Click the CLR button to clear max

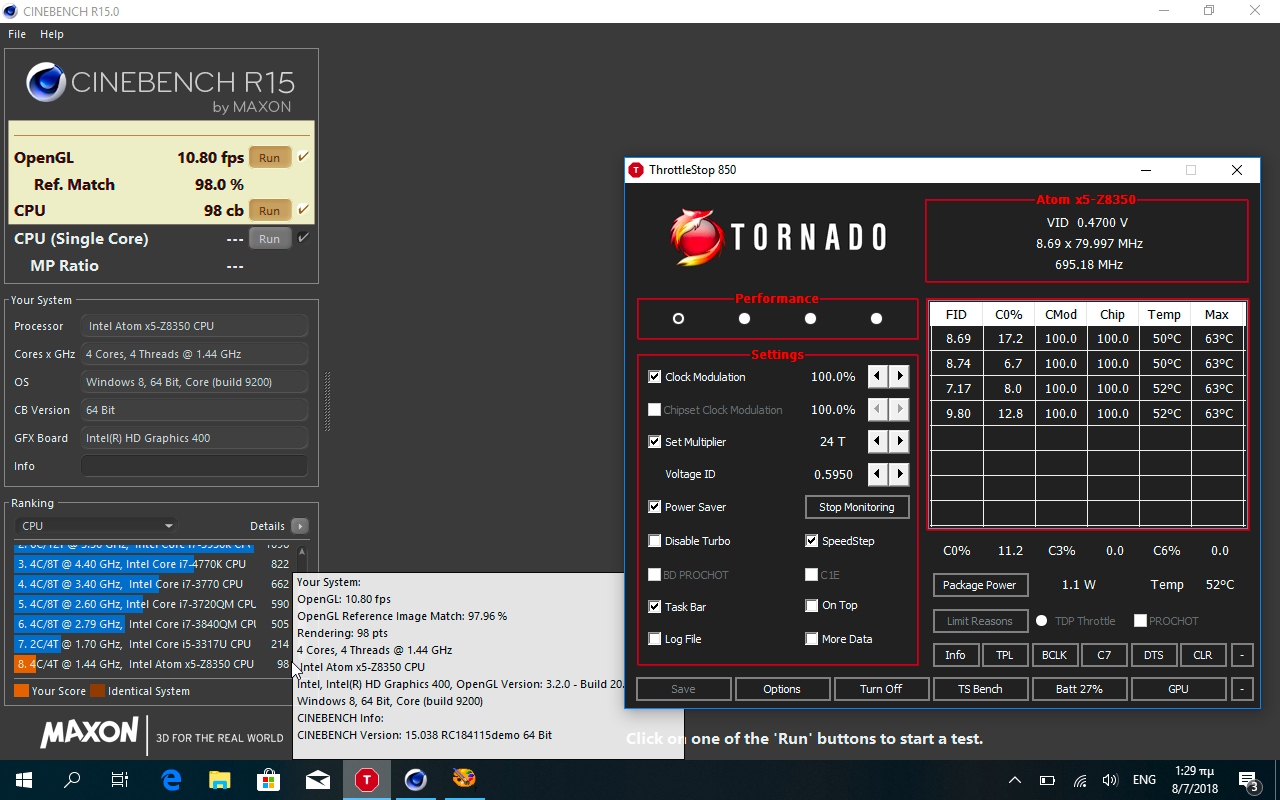[1203, 655]
